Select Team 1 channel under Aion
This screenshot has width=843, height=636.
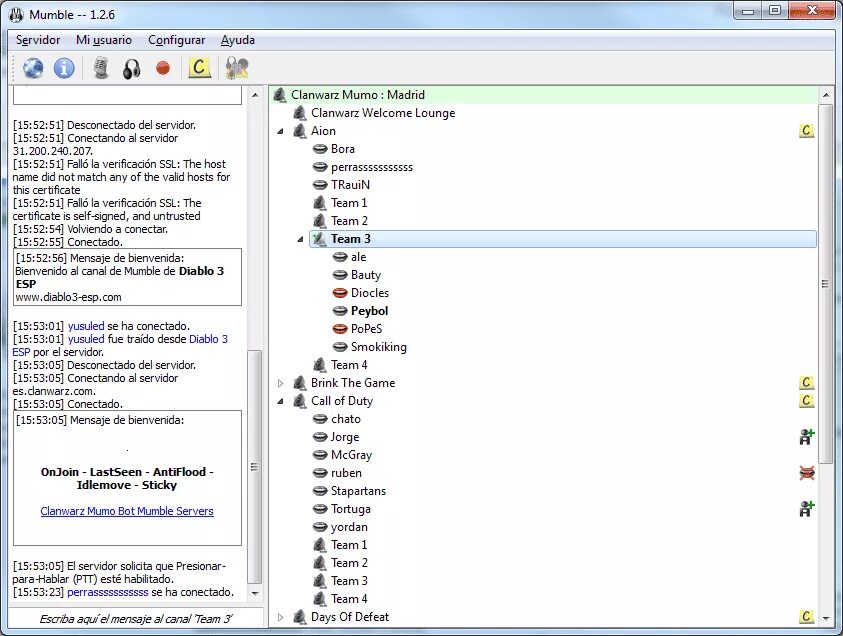point(349,203)
